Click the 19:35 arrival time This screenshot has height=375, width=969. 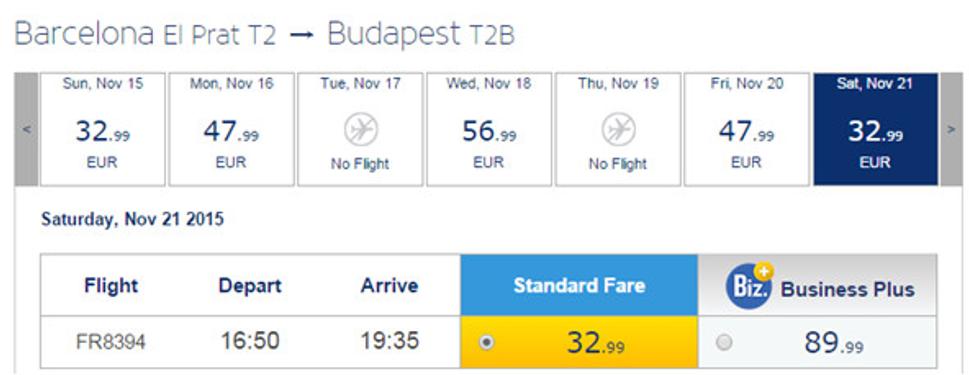[390, 340]
